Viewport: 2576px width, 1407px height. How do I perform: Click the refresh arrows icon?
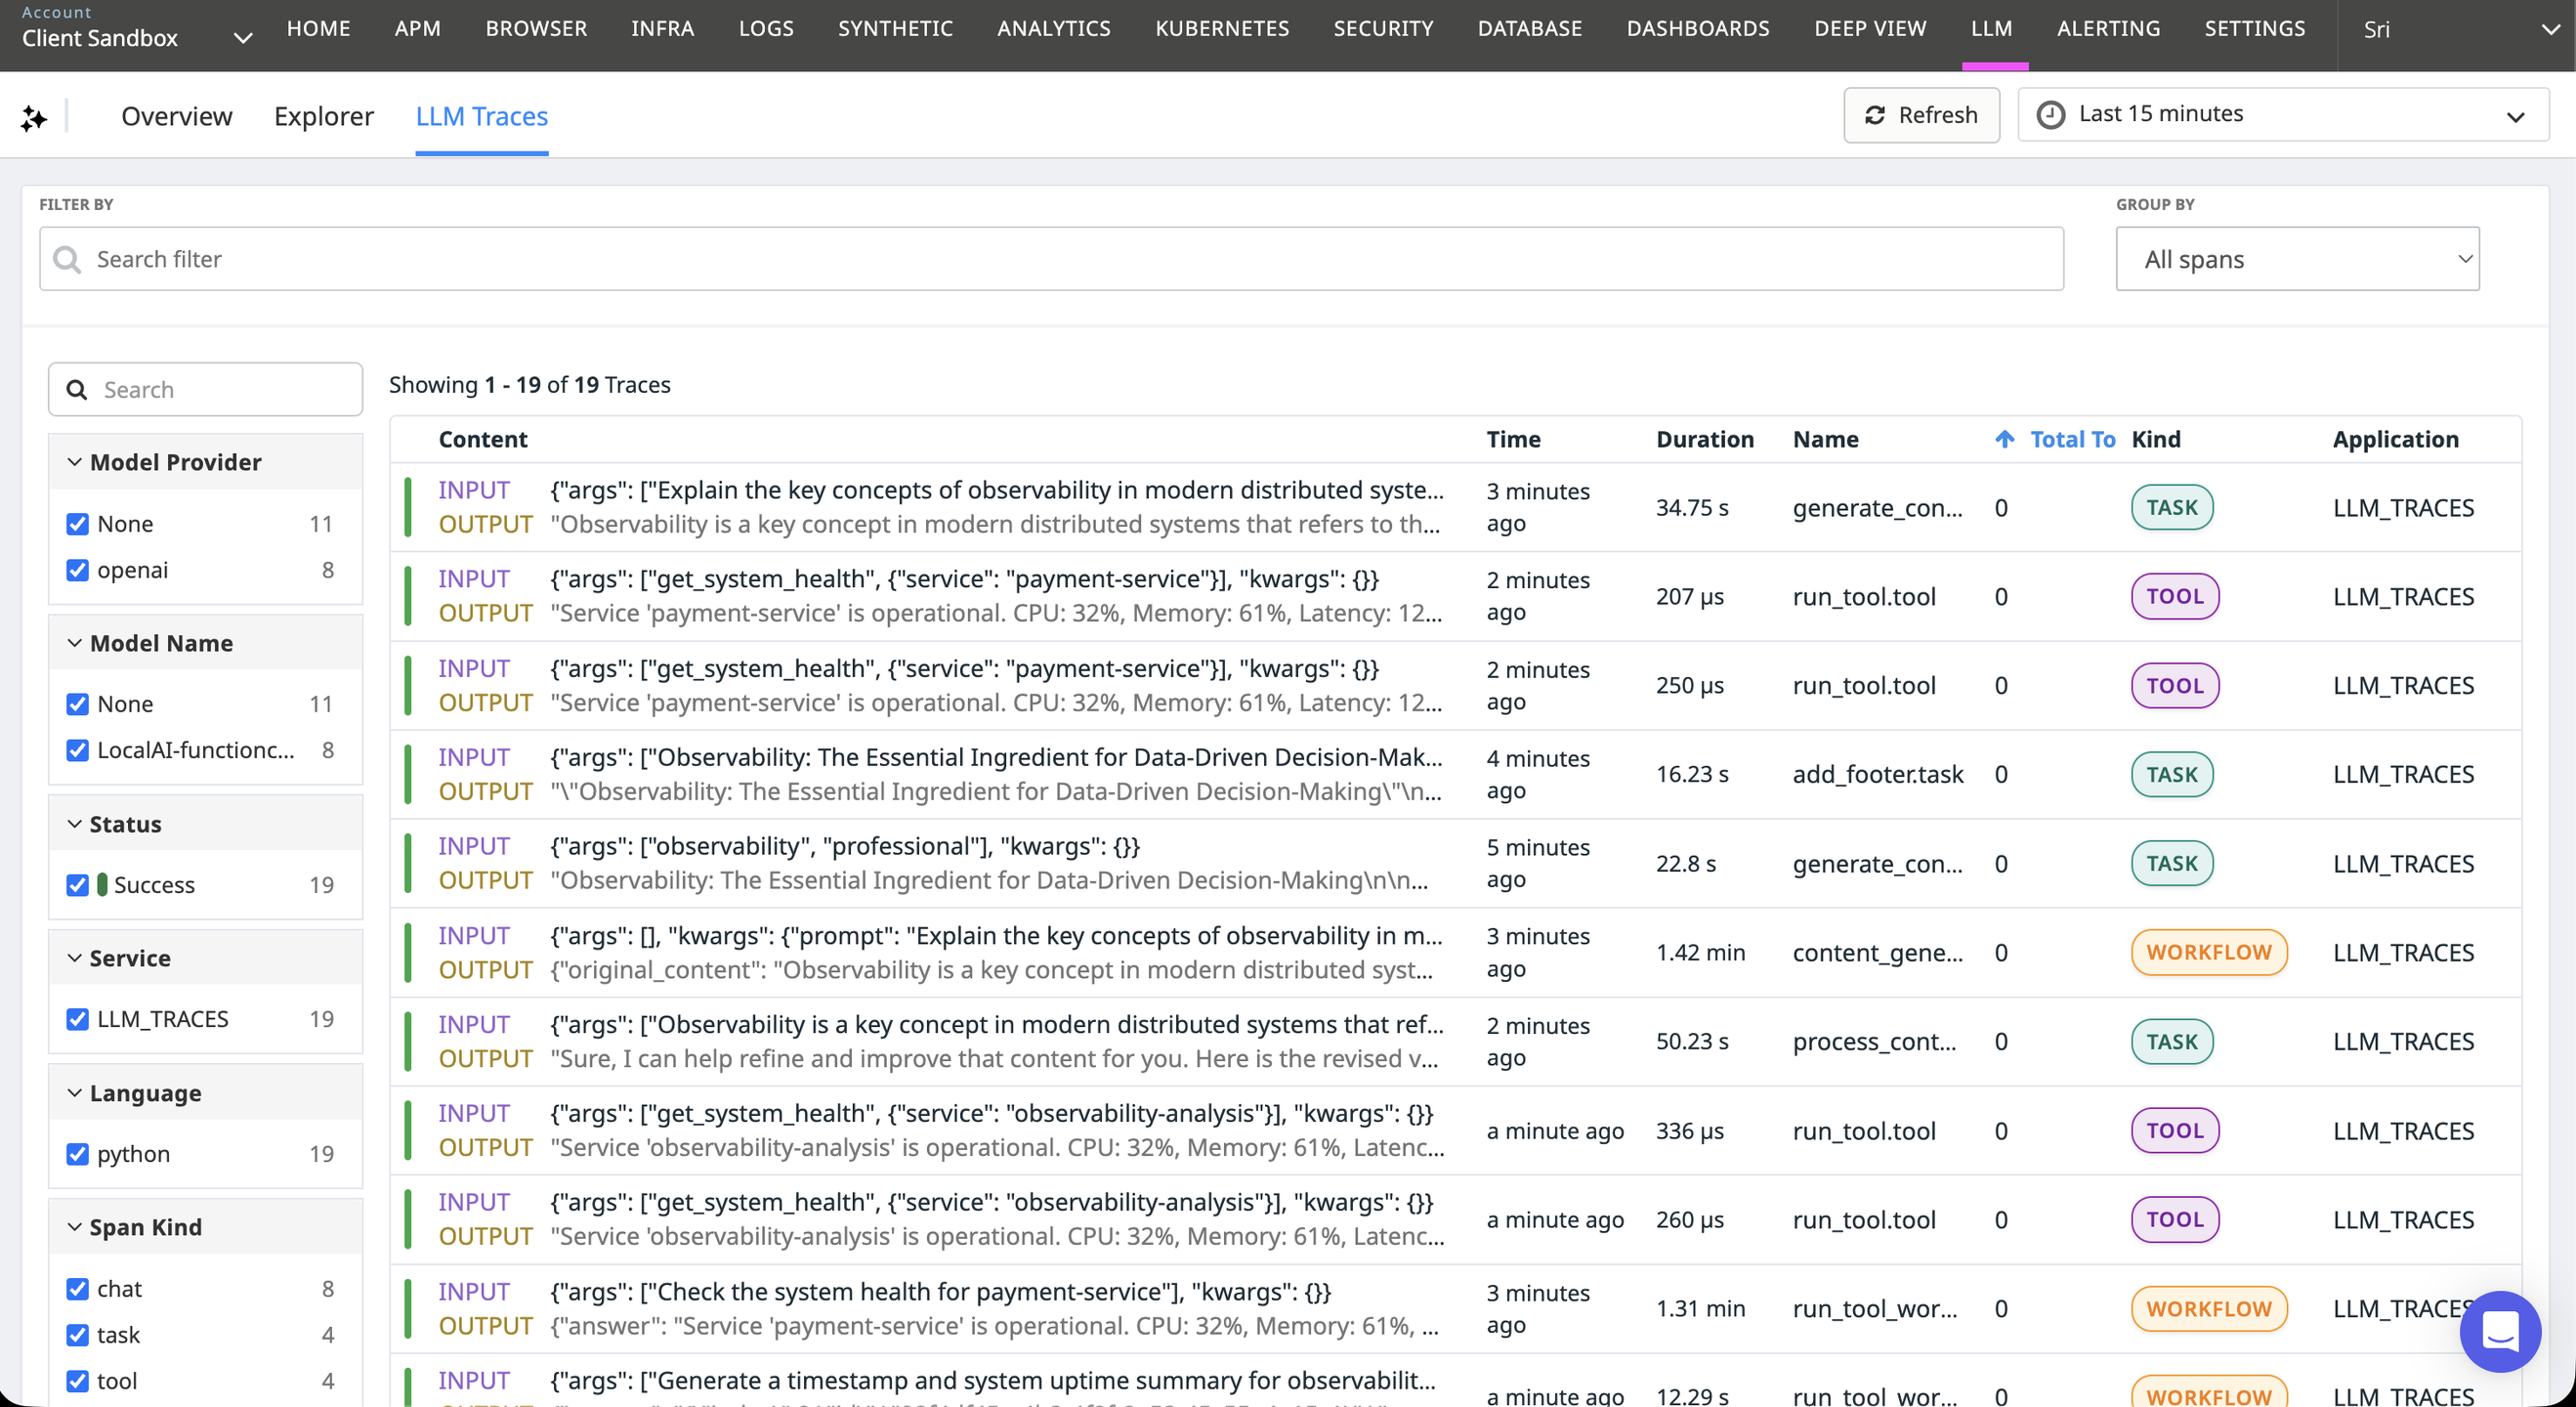(x=1875, y=116)
